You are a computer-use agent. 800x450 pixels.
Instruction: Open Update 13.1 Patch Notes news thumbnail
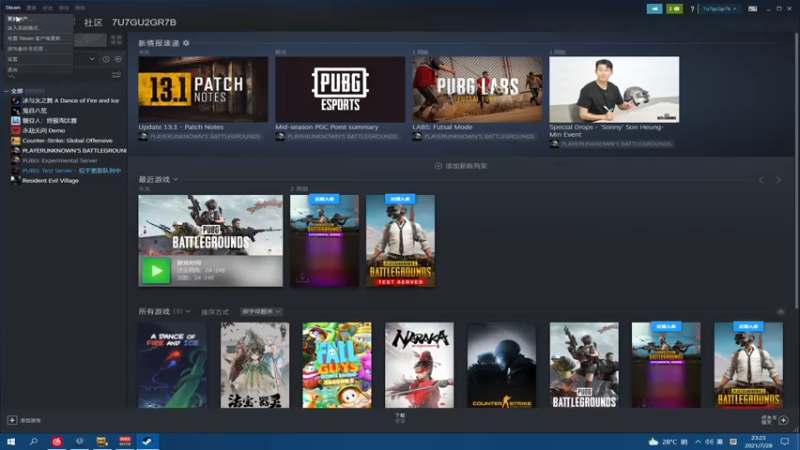[x=203, y=89]
